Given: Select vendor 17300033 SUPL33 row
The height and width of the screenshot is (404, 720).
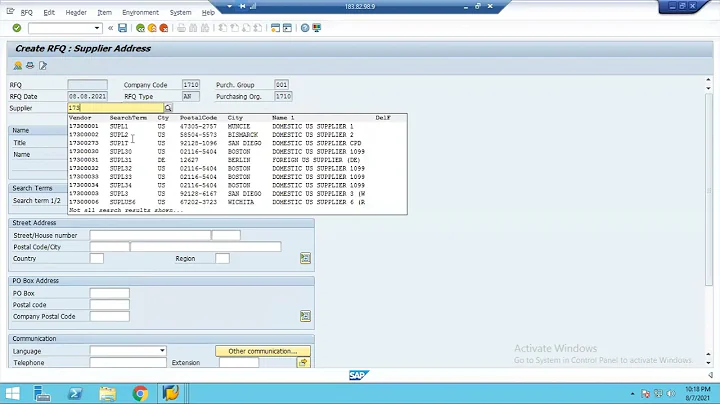Looking at the screenshot, I should click(x=237, y=177).
